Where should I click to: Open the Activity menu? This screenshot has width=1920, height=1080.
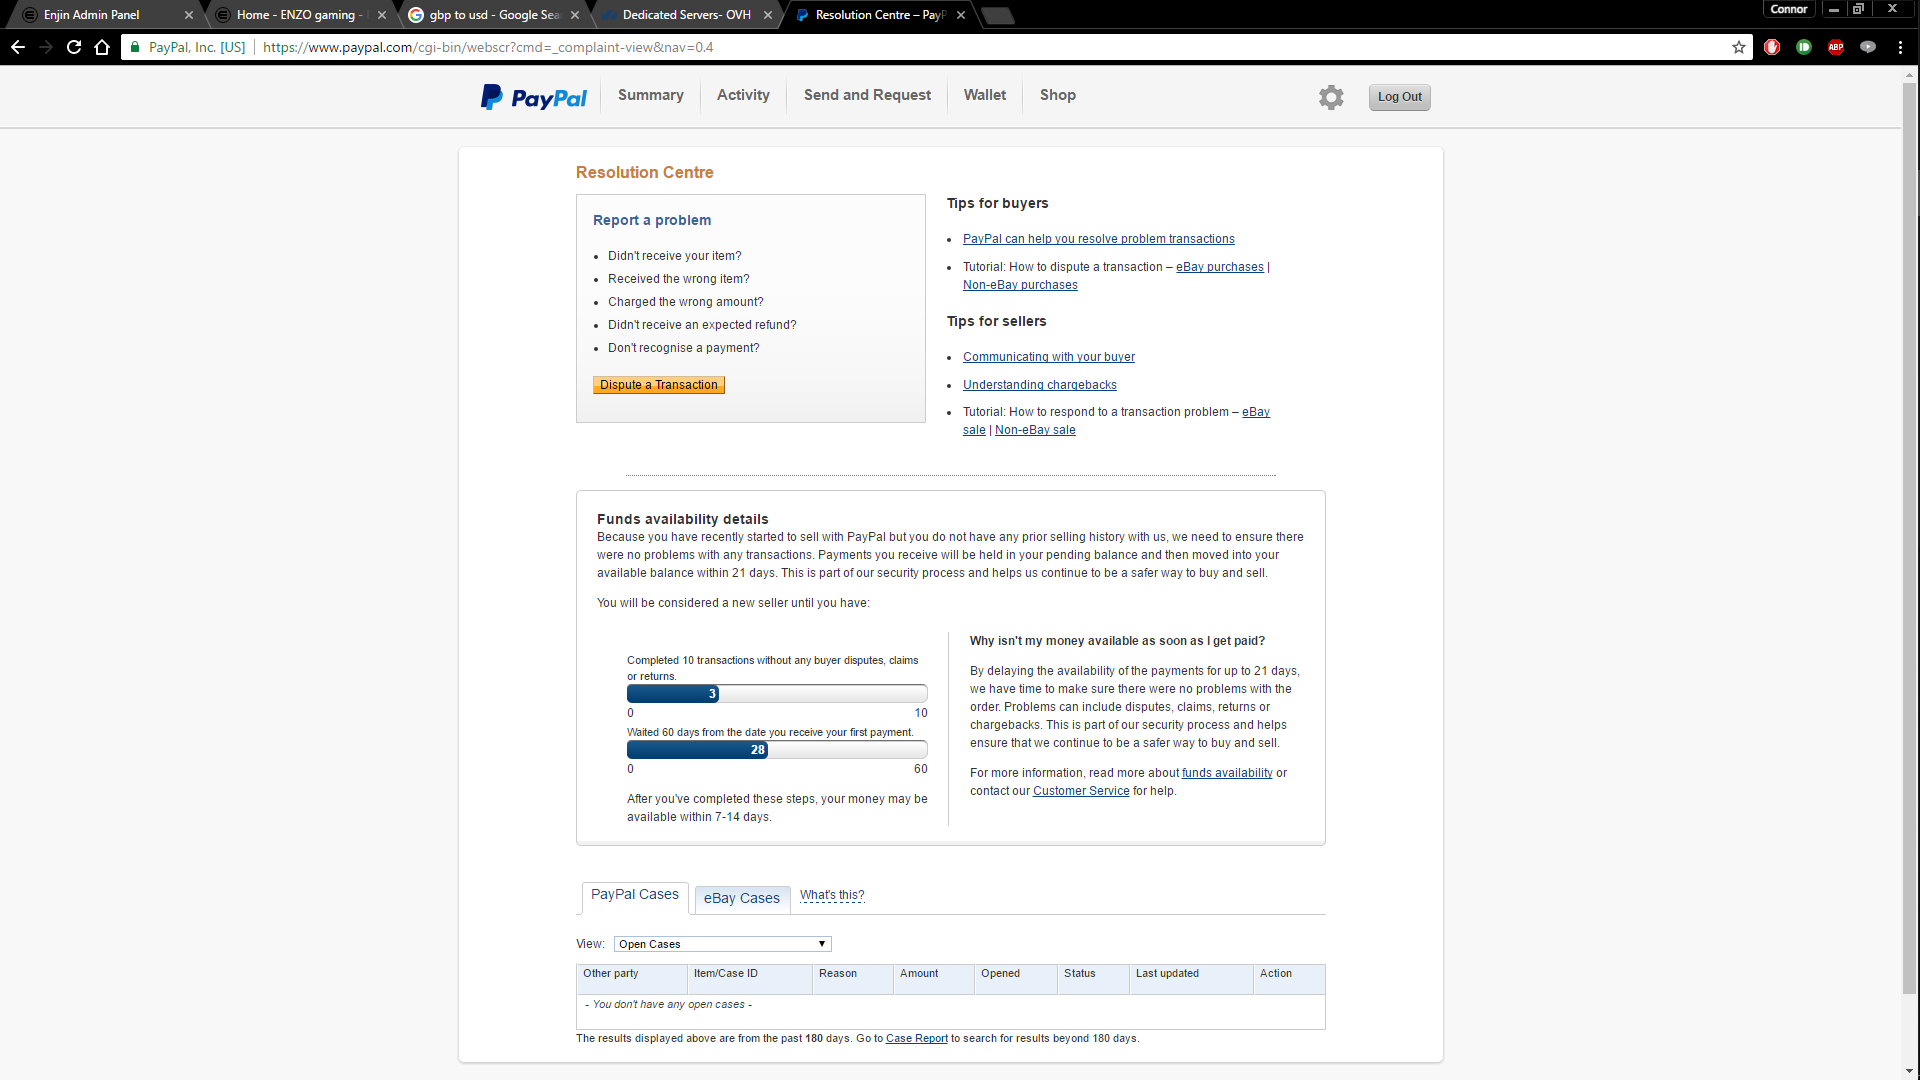[743, 95]
